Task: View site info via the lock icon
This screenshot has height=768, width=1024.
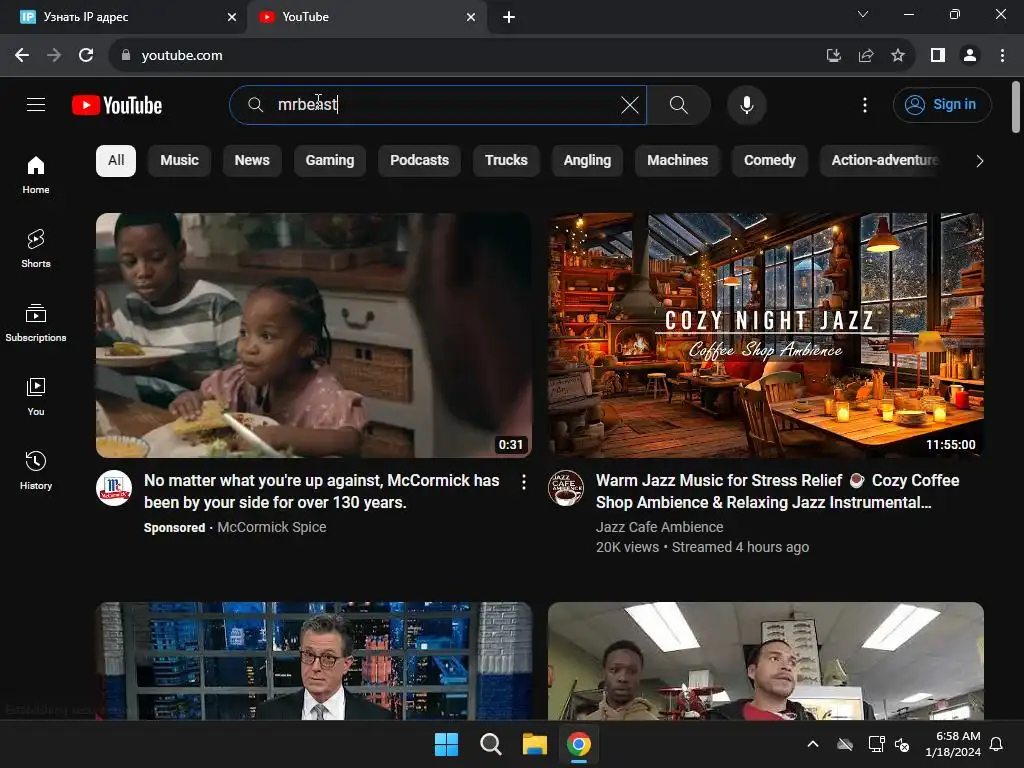Action: tap(126, 56)
